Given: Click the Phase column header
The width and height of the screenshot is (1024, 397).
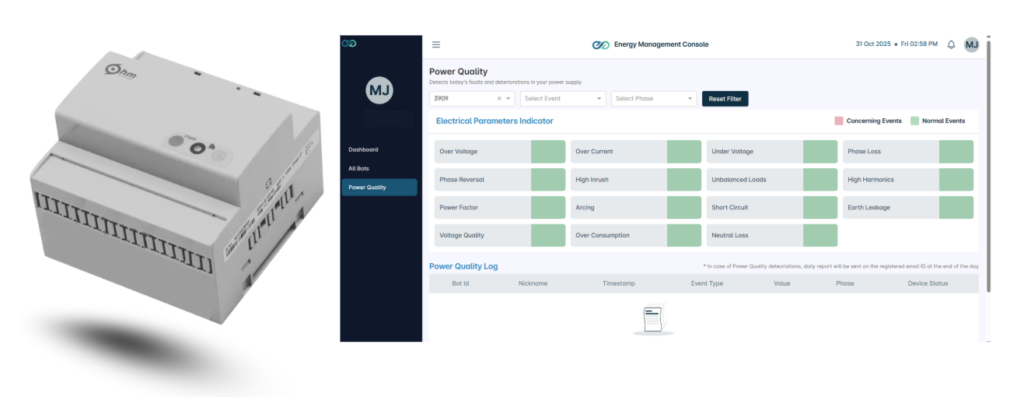Looking at the screenshot, I should [844, 284].
